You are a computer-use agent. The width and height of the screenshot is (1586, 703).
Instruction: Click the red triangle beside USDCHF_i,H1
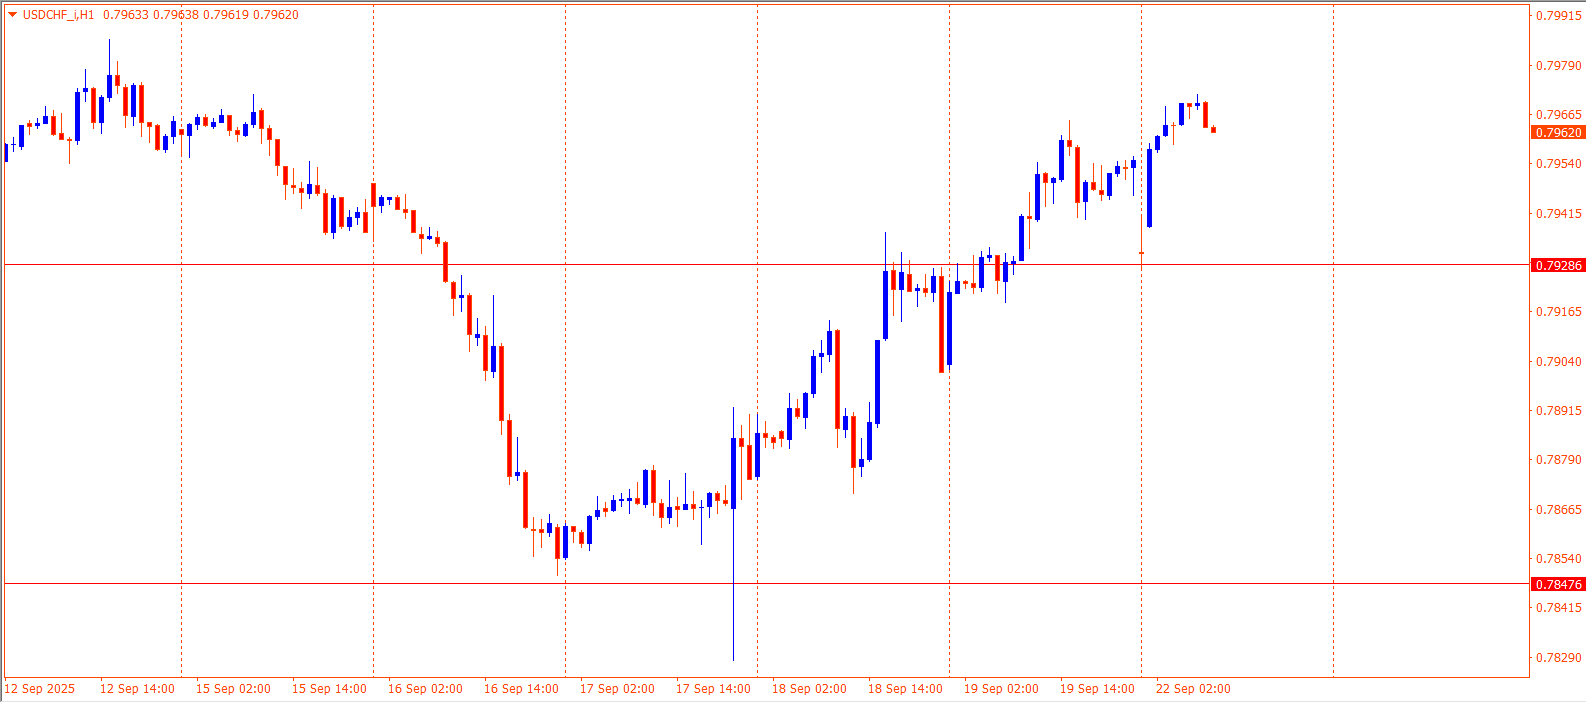pos(12,15)
